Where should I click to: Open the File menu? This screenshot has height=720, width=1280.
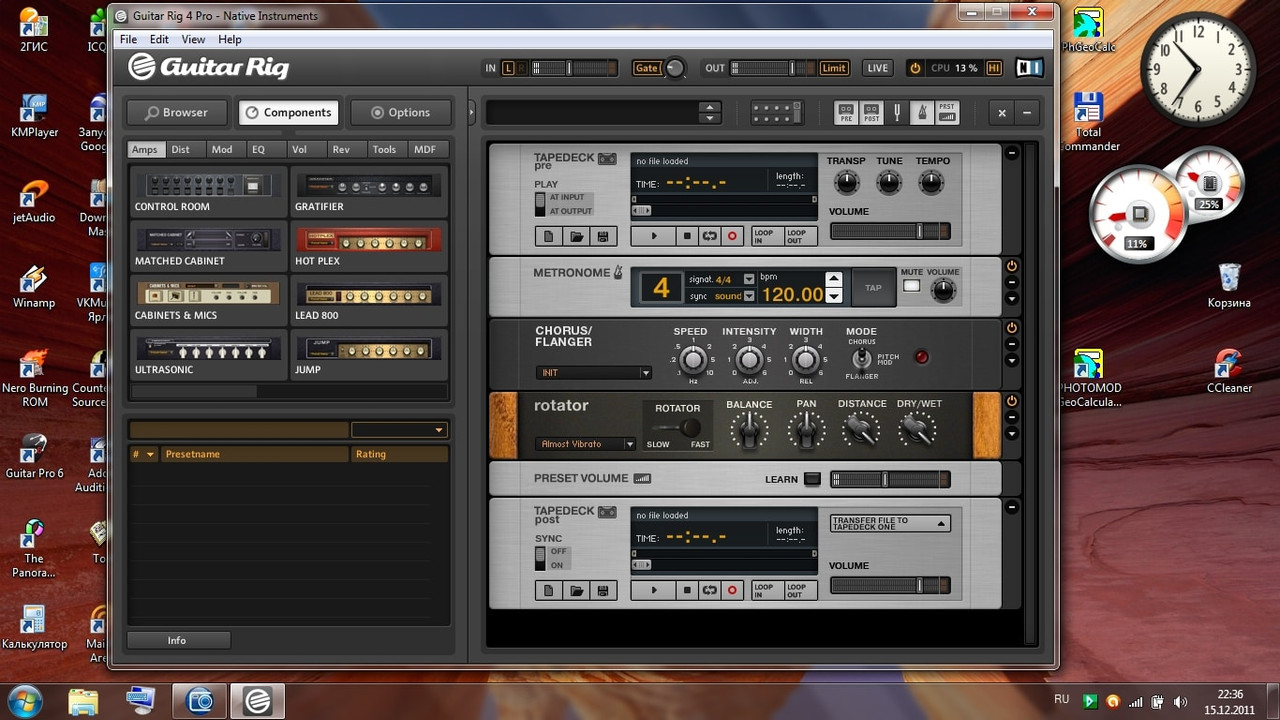pyautogui.click(x=128, y=39)
